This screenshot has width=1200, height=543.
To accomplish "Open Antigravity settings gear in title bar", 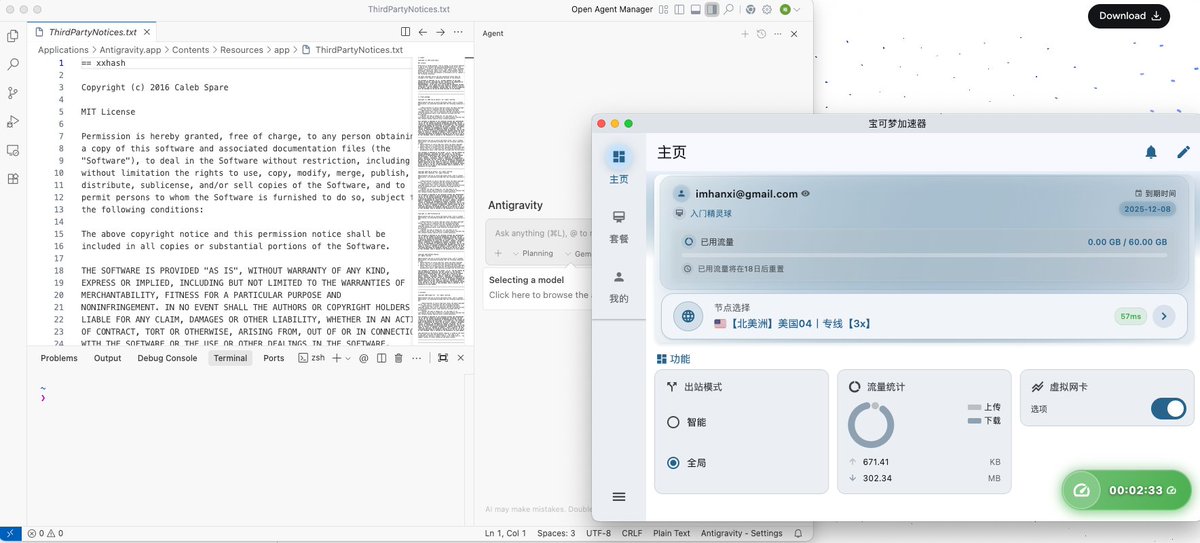I will tap(766, 9).
